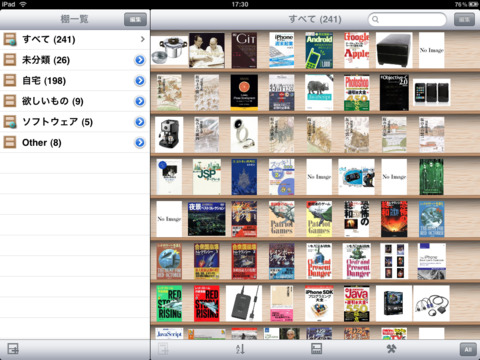Click the add shelf icon below the shelf list
Screen dimensions: 480x360
(13, 349)
